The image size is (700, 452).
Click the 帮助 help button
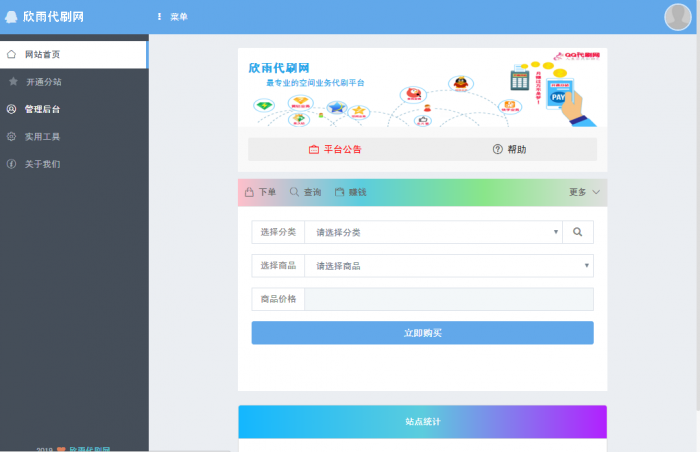point(509,149)
